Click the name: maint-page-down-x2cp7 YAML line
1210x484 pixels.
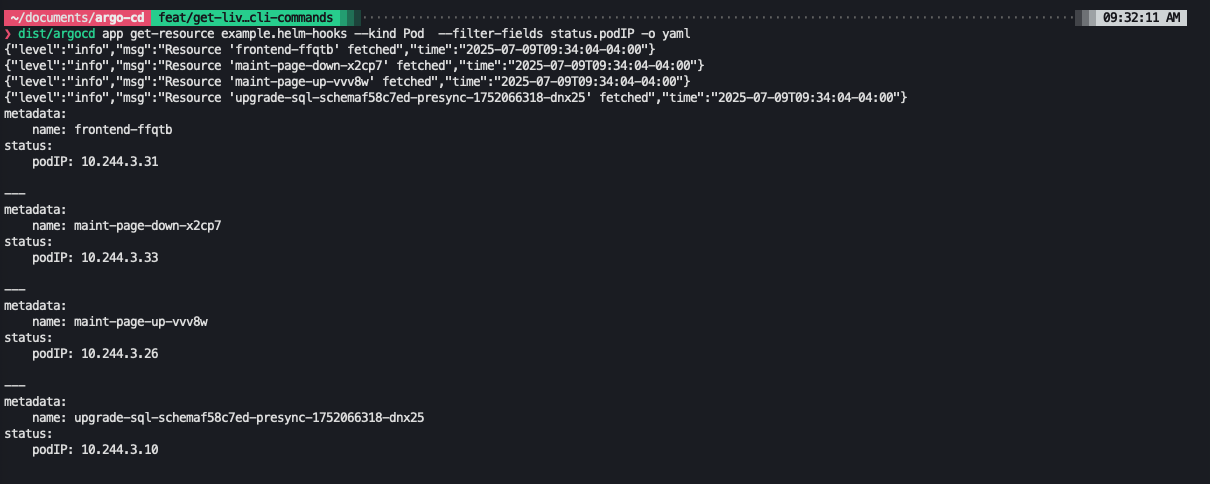click(x=126, y=225)
